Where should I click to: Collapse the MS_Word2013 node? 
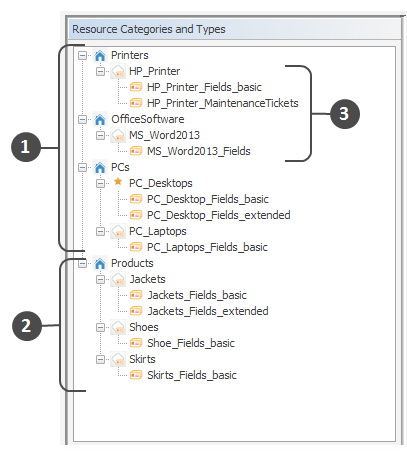[100, 135]
